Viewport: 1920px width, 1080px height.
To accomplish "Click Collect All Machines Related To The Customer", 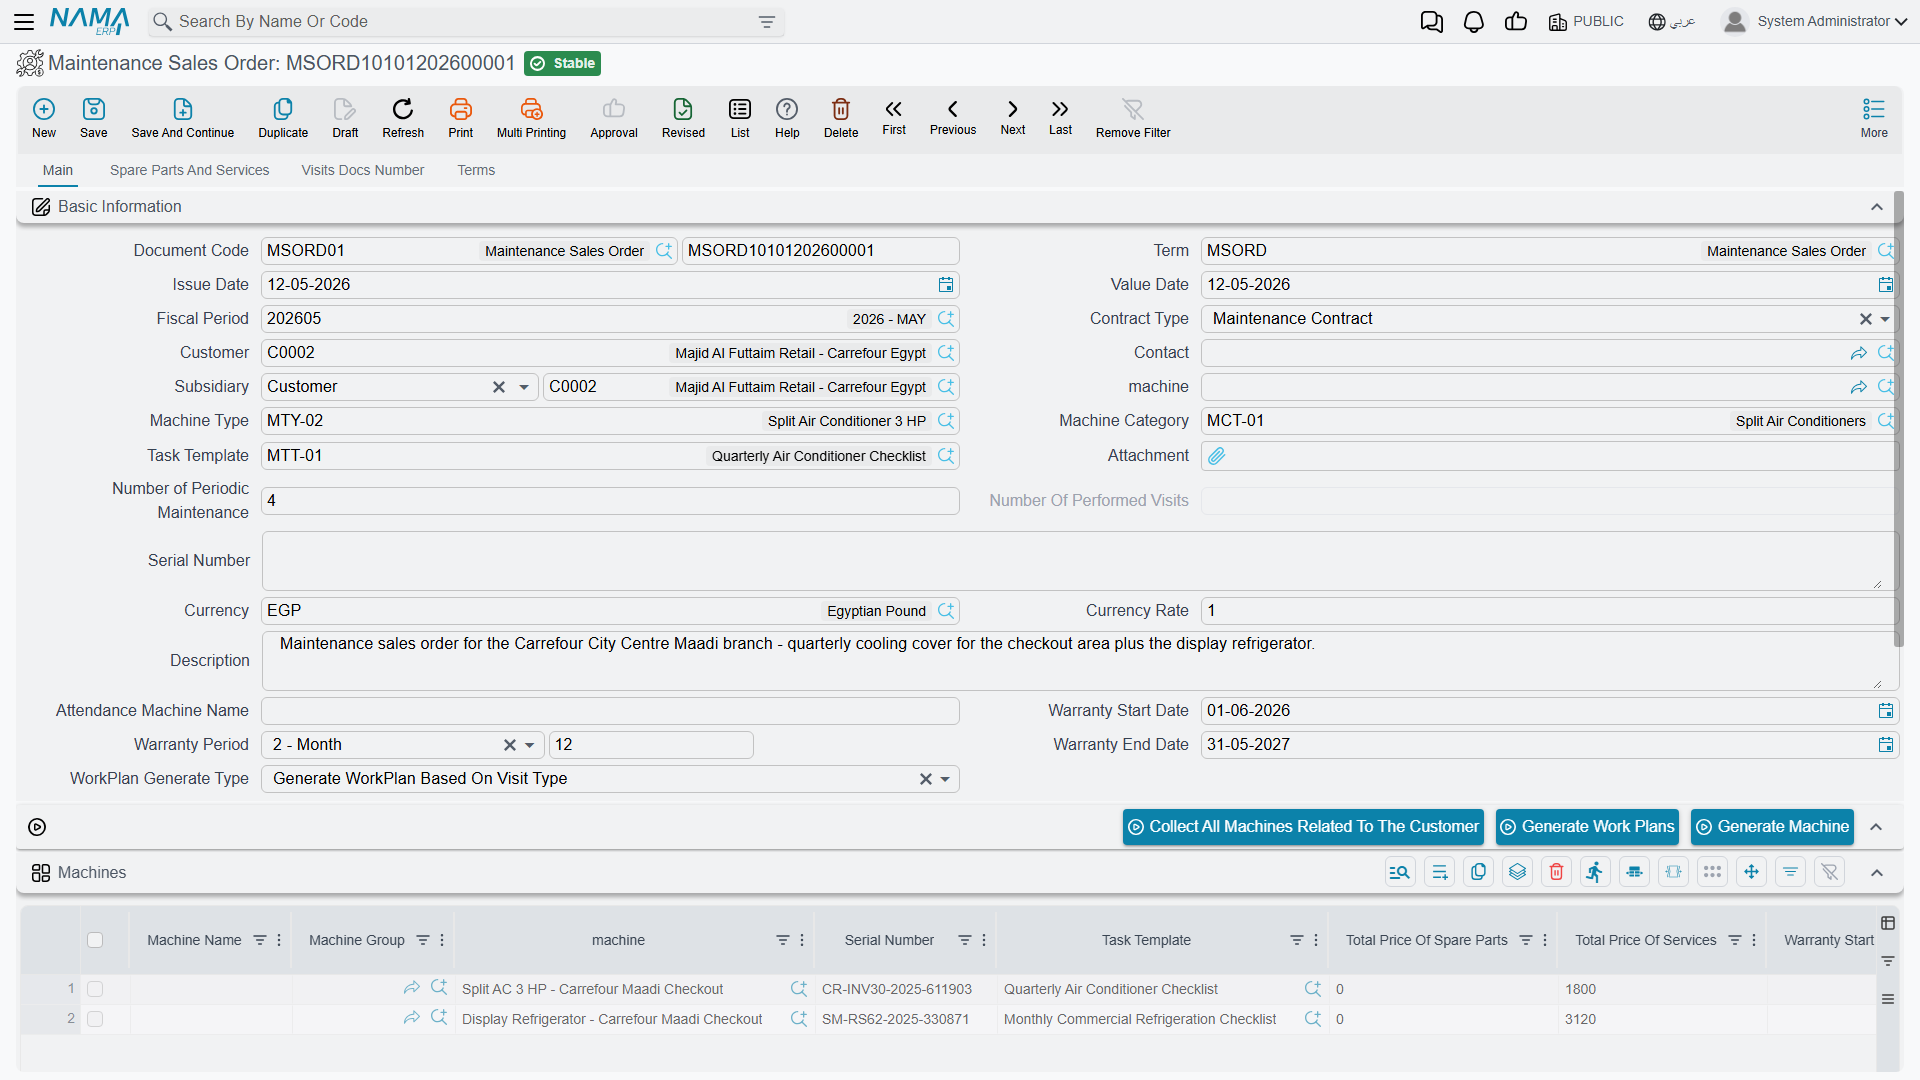I will 1303,827.
